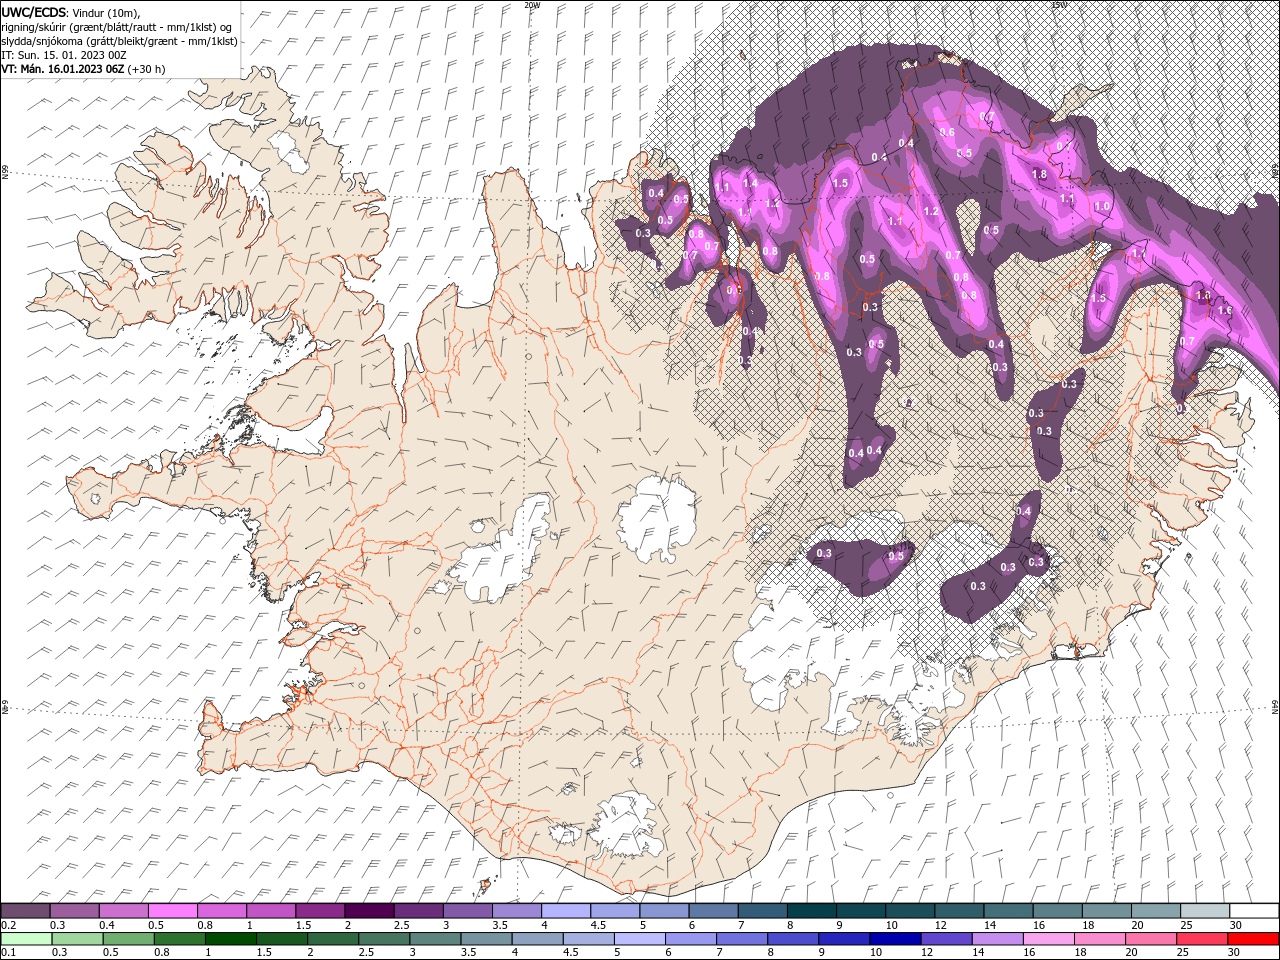Click the lavender snow swatch between 4 and 4.5

(x=566, y=911)
